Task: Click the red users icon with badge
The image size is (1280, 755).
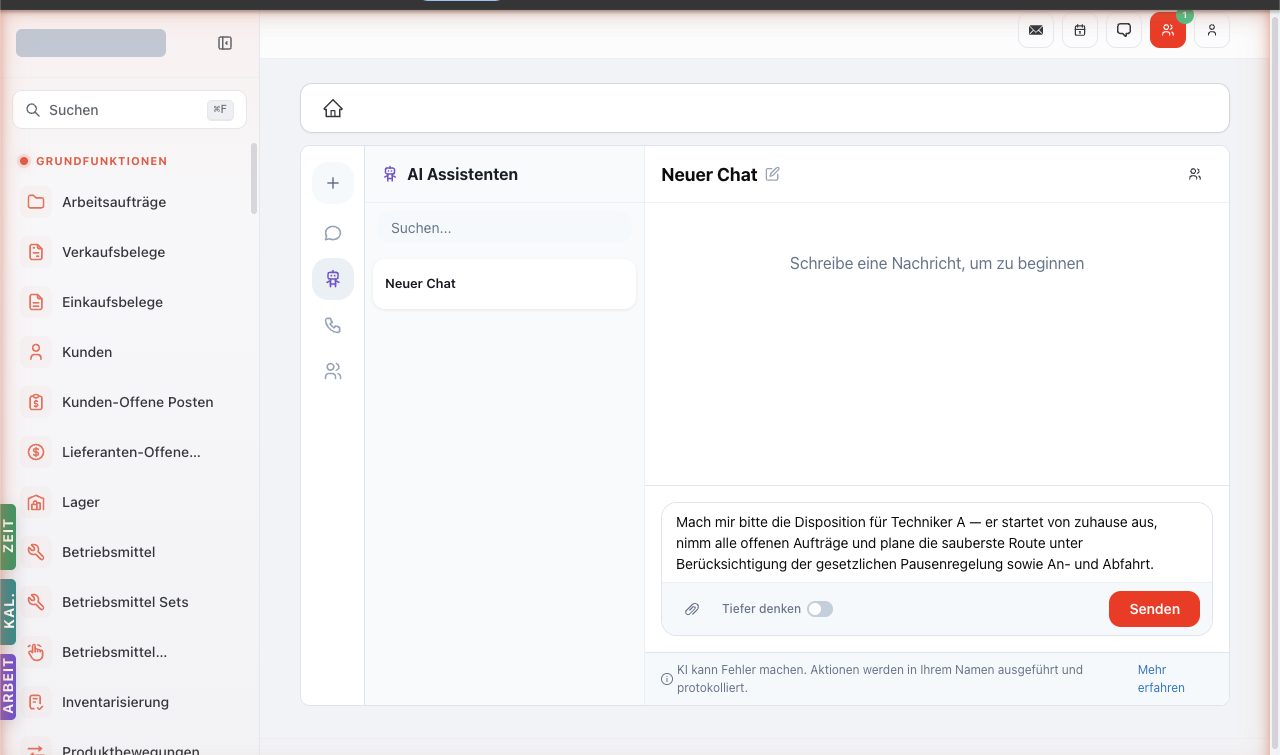Action: 1168,30
